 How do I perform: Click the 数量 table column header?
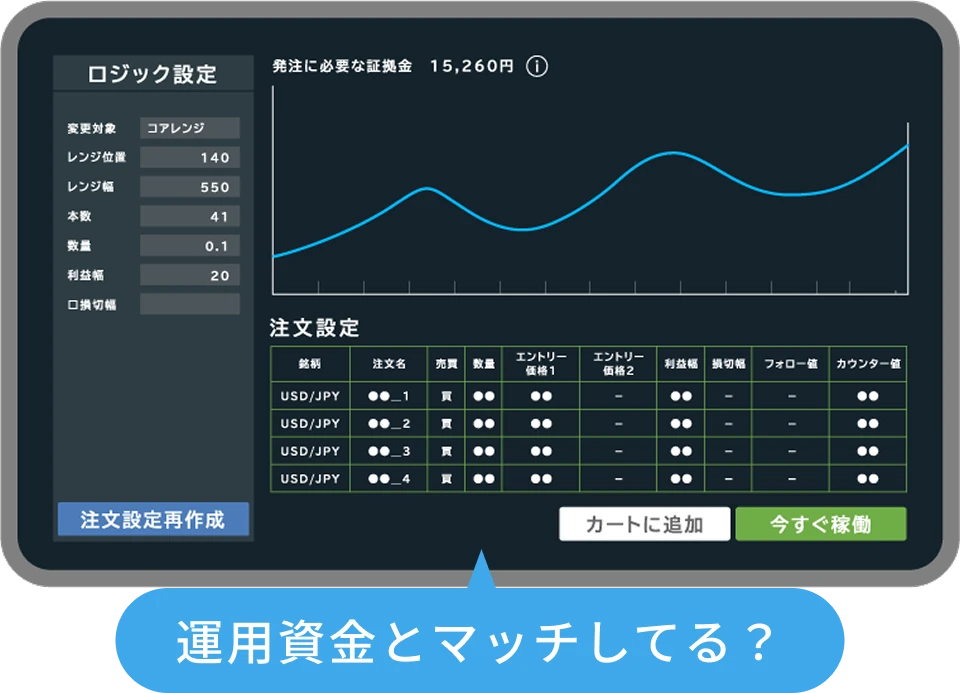point(484,364)
